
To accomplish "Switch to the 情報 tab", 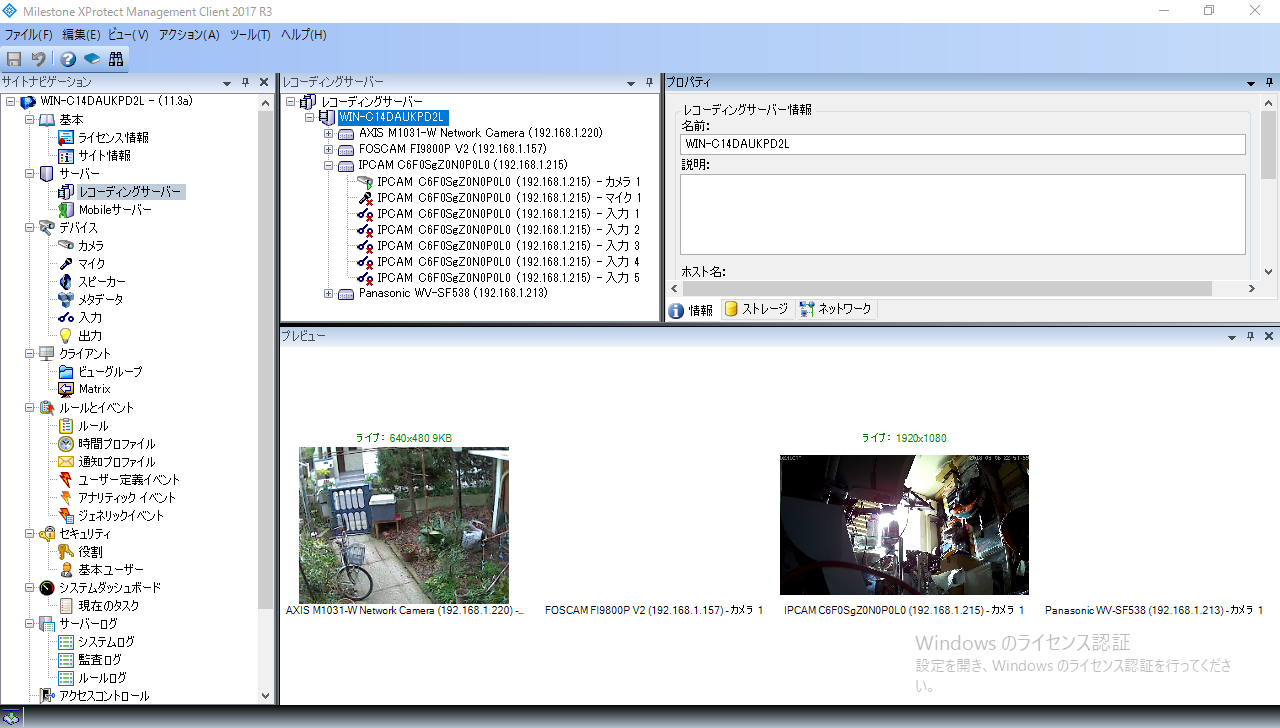I will tap(691, 310).
